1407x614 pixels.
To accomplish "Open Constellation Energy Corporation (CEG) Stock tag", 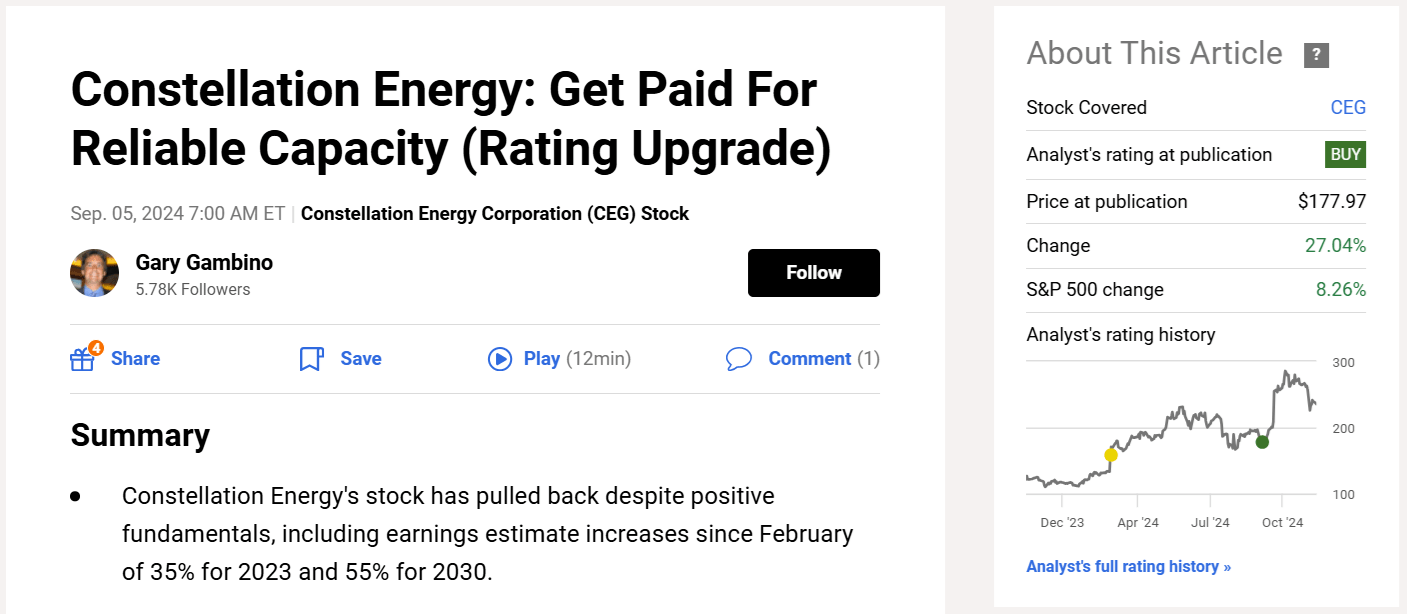I will point(495,213).
